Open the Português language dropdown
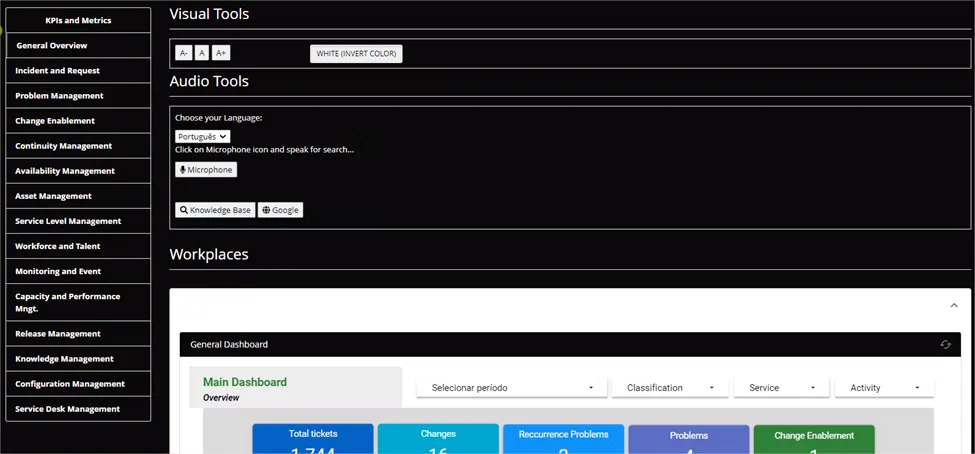The width and height of the screenshot is (975, 454). [x=203, y=137]
